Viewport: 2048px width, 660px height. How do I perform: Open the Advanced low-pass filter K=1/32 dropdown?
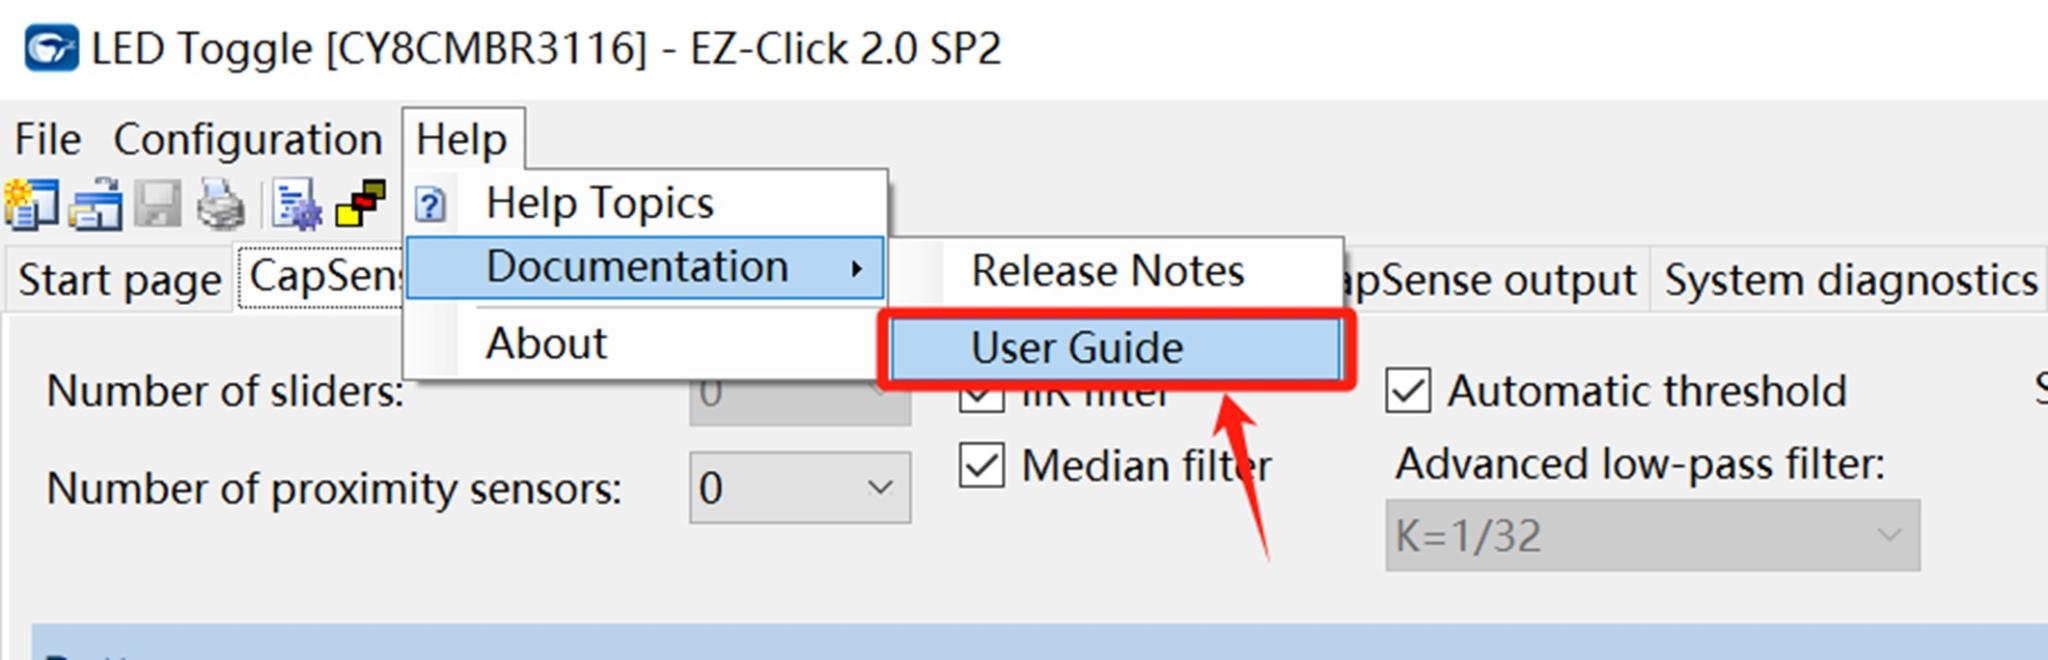point(1652,535)
